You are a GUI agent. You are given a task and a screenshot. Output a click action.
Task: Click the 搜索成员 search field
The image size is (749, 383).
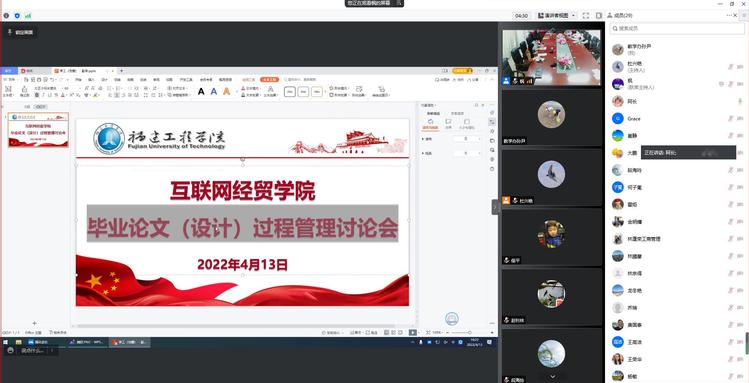click(x=677, y=29)
